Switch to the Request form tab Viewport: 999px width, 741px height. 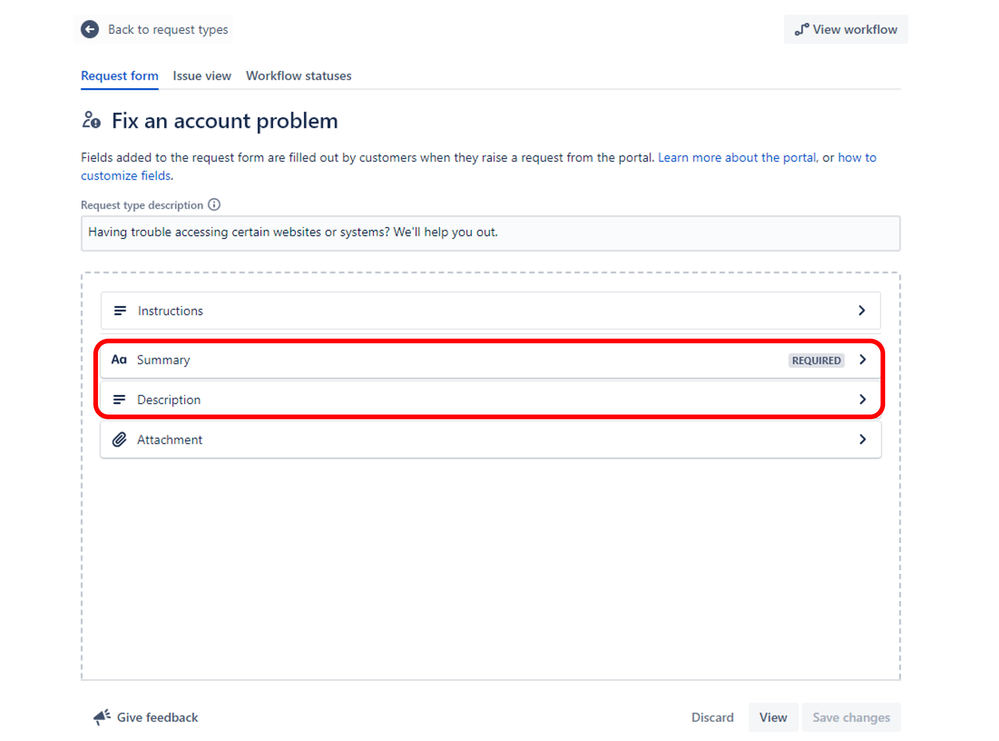120,76
